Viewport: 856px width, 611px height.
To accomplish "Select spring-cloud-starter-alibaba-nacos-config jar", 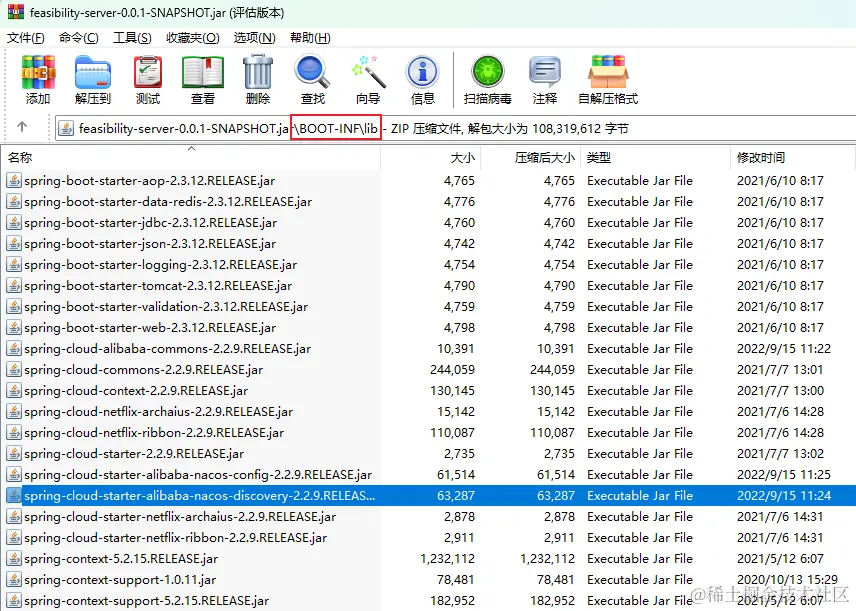I will tap(198, 474).
